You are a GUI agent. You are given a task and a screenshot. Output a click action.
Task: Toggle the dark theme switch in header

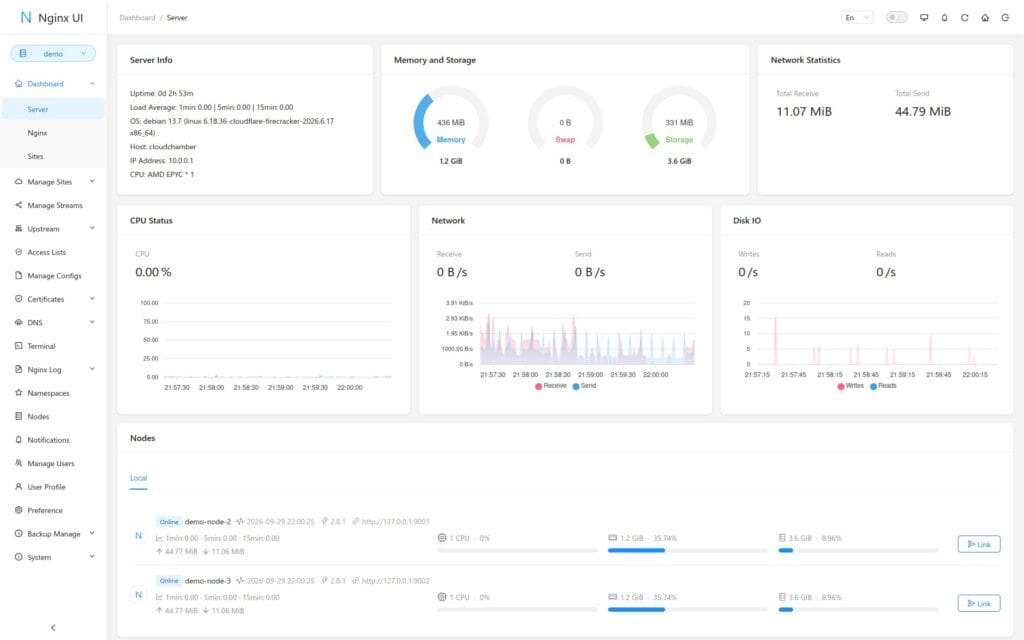896,17
